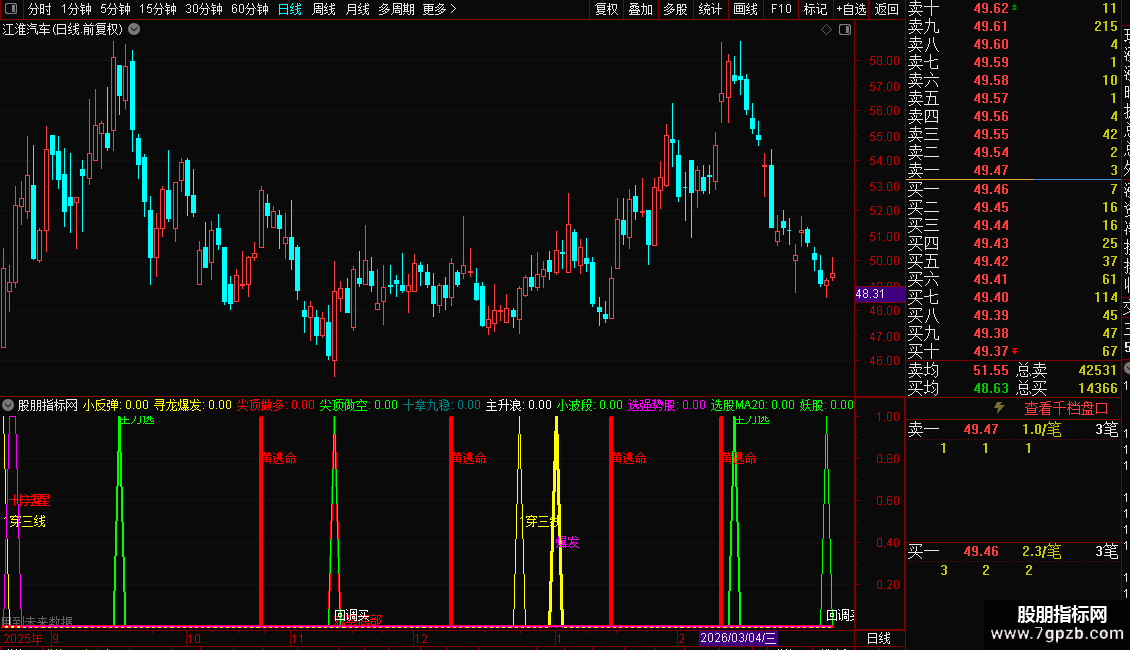This screenshot has width=1130, height=650.
Task: Open 查看千档盘口 link
Action: 1066,408
